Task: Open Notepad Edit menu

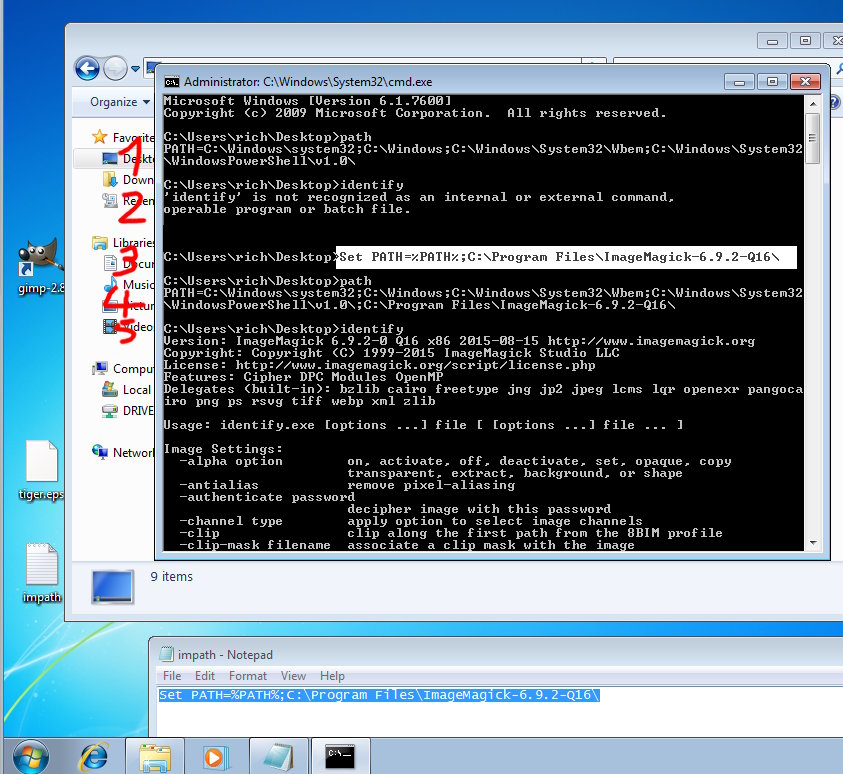Action: [205, 676]
